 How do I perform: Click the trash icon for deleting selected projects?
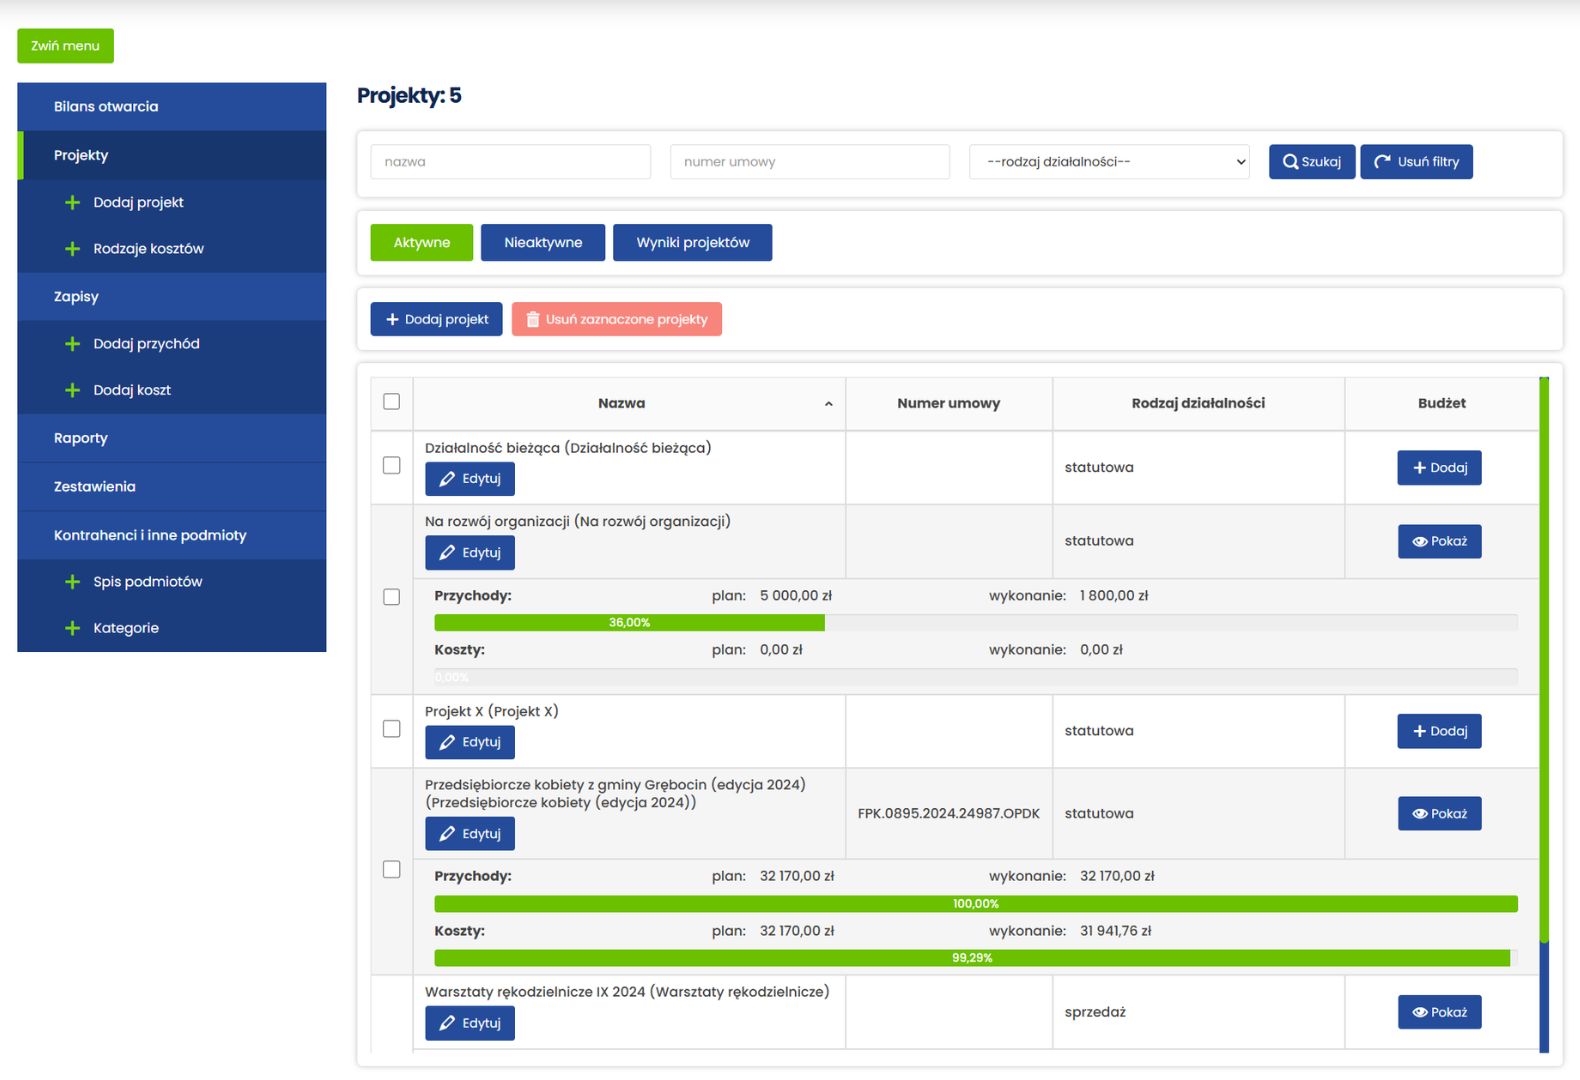(533, 320)
